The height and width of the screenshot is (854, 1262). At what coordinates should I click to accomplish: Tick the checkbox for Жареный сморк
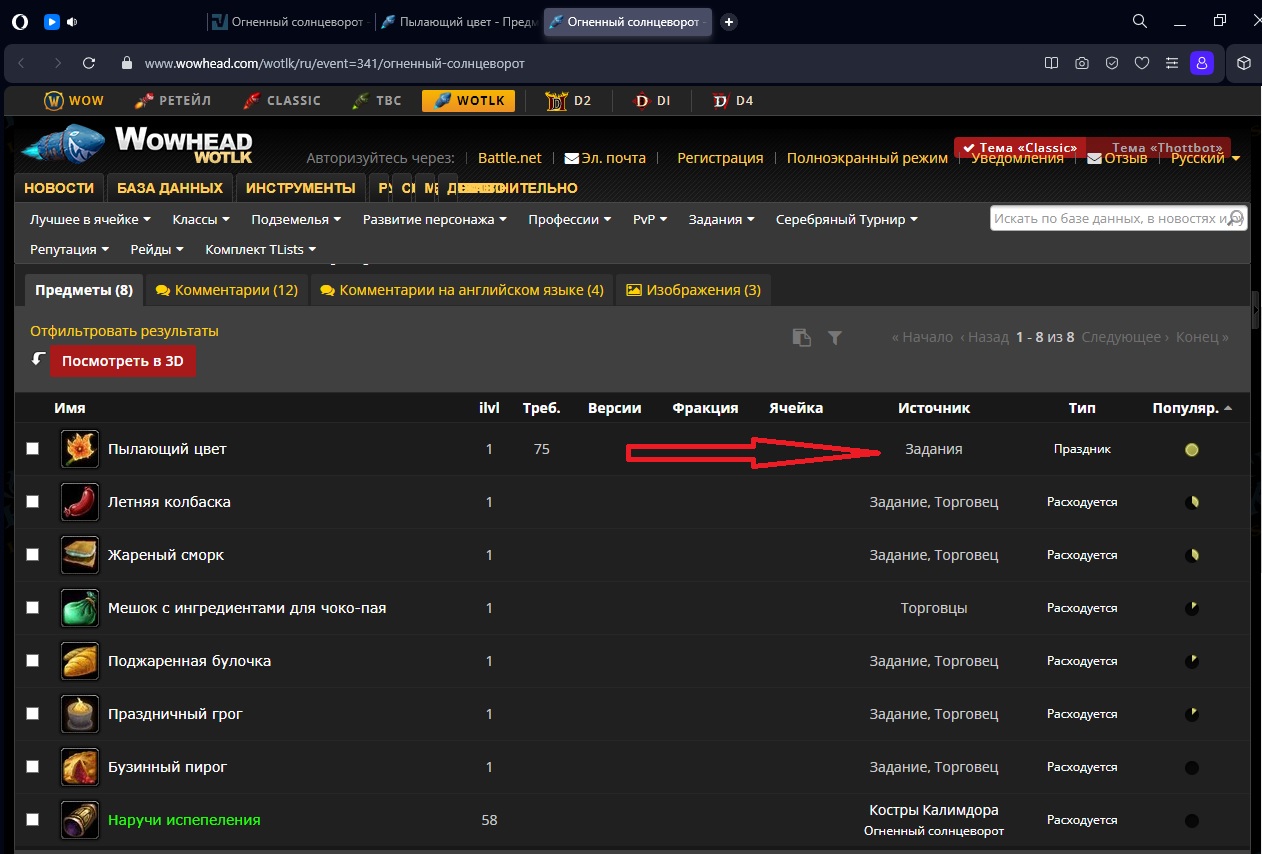pyautogui.click(x=33, y=555)
